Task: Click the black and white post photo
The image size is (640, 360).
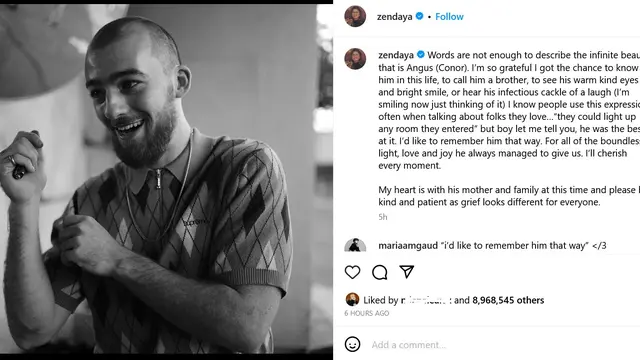Action: pyautogui.click(x=167, y=179)
